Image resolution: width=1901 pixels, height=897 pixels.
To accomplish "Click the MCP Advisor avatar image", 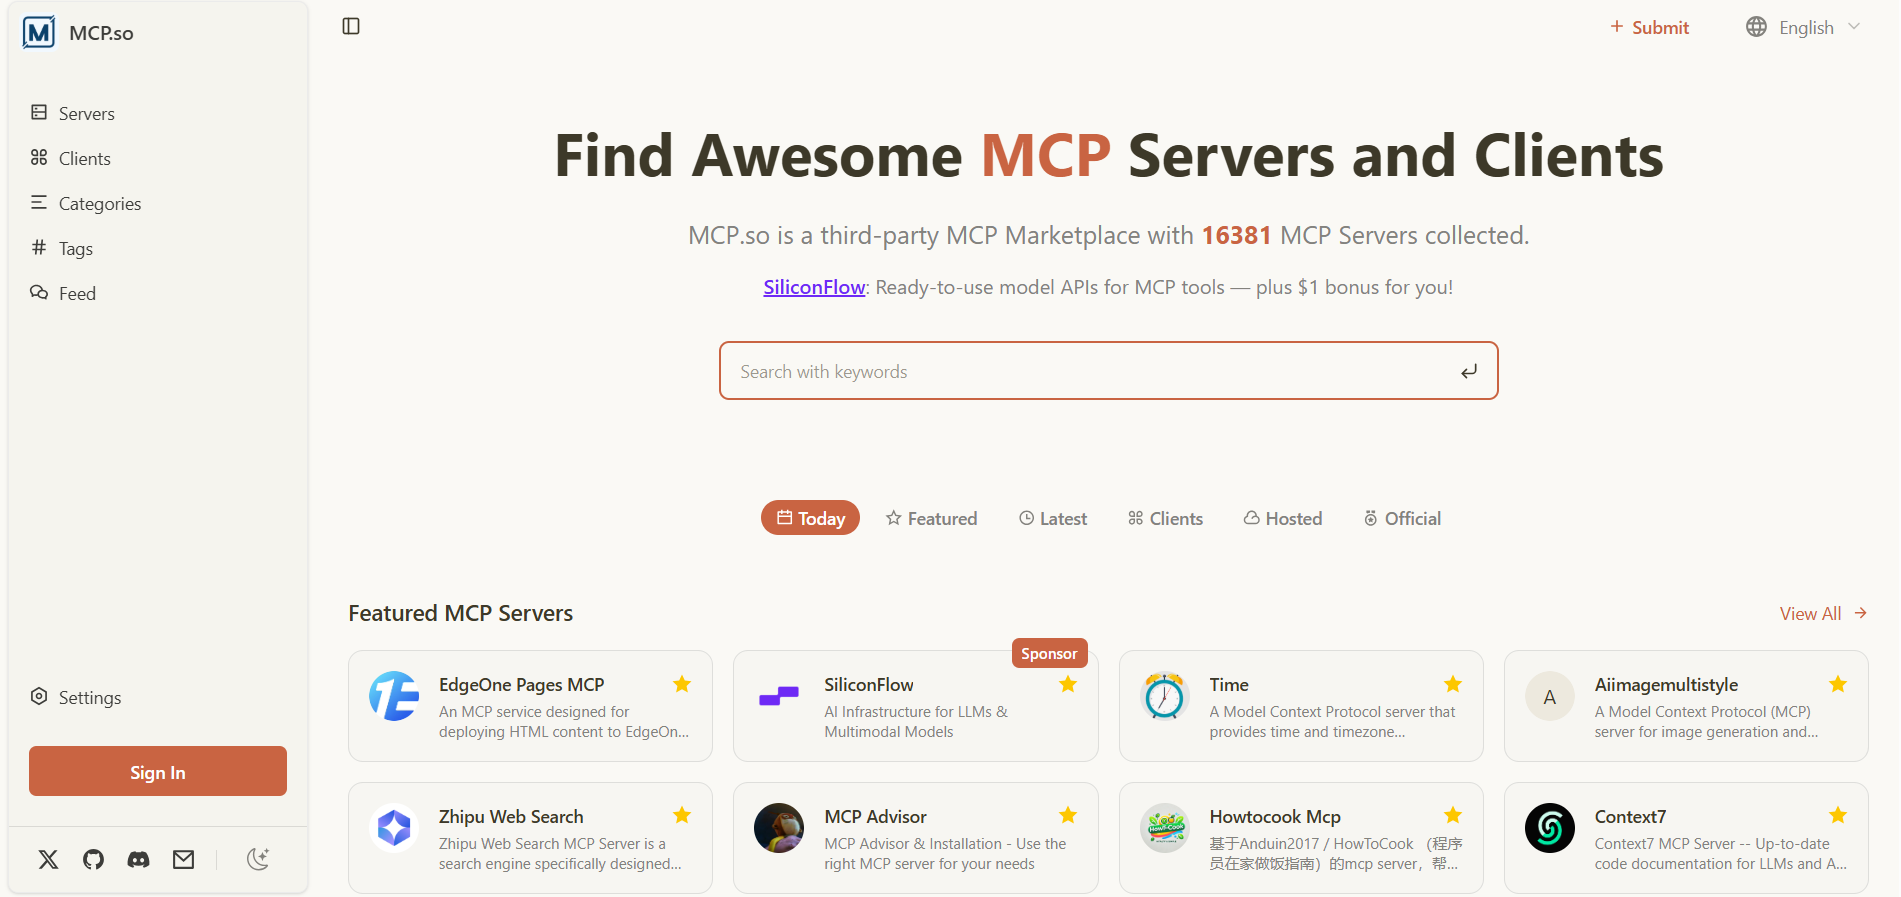I will tap(779, 828).
